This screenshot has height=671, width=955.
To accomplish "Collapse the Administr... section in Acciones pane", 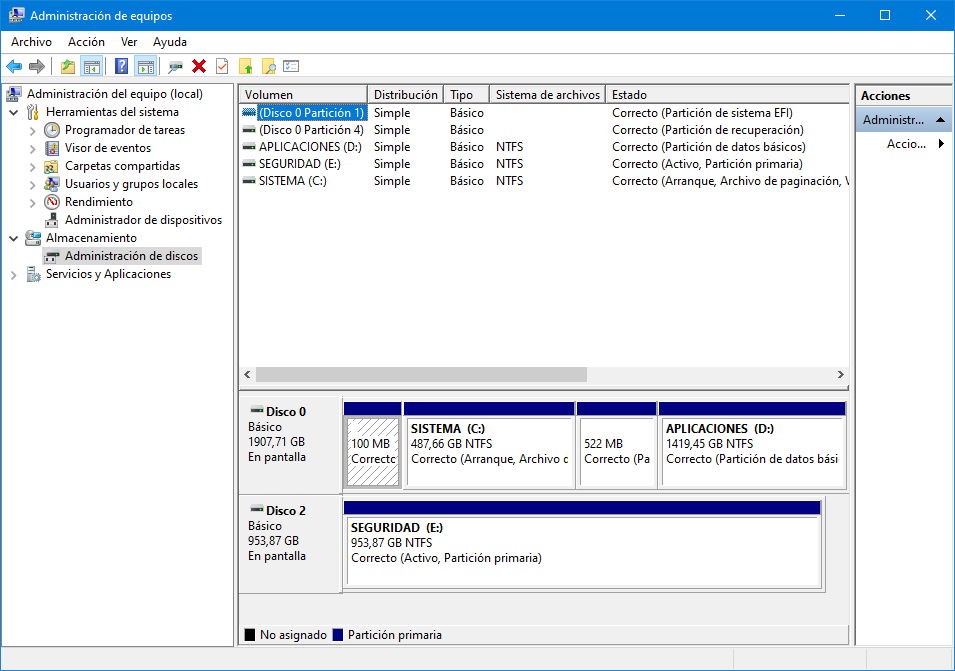I will click(940, 120).
